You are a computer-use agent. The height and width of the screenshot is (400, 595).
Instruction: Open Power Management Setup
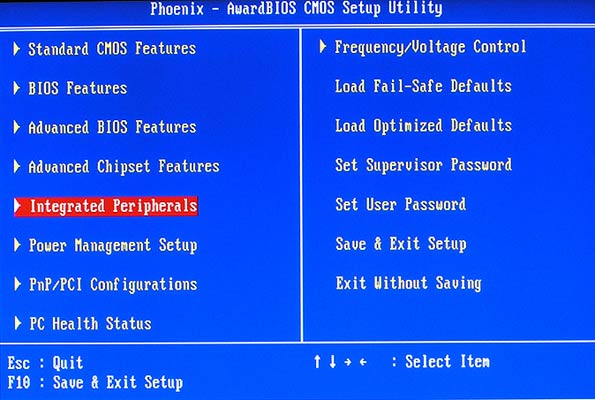[113, 246]
